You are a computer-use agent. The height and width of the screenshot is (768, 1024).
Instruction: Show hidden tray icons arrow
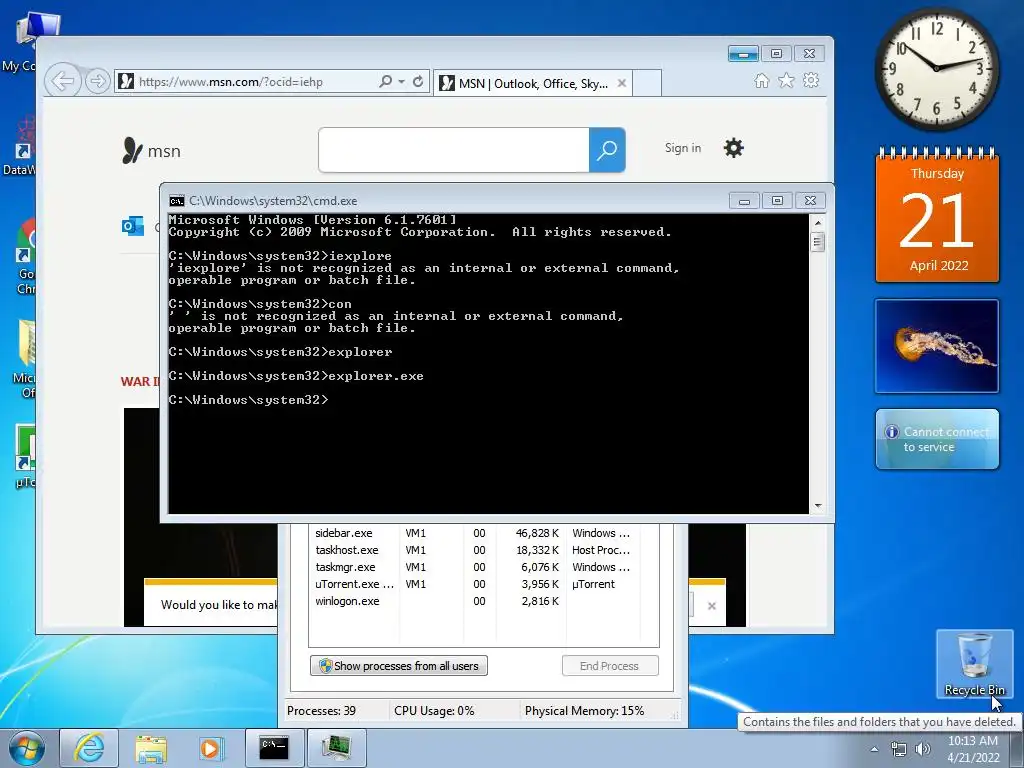point(874,749)
